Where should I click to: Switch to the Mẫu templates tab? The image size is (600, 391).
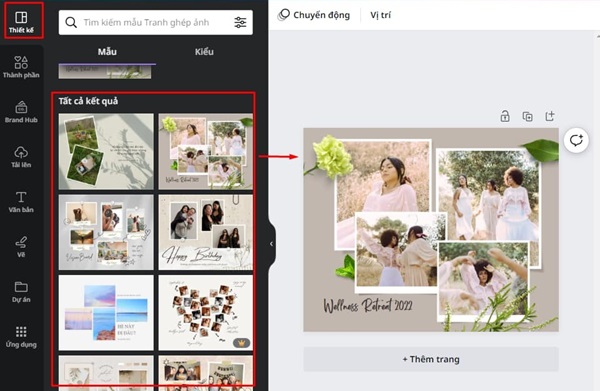(107, 52)
